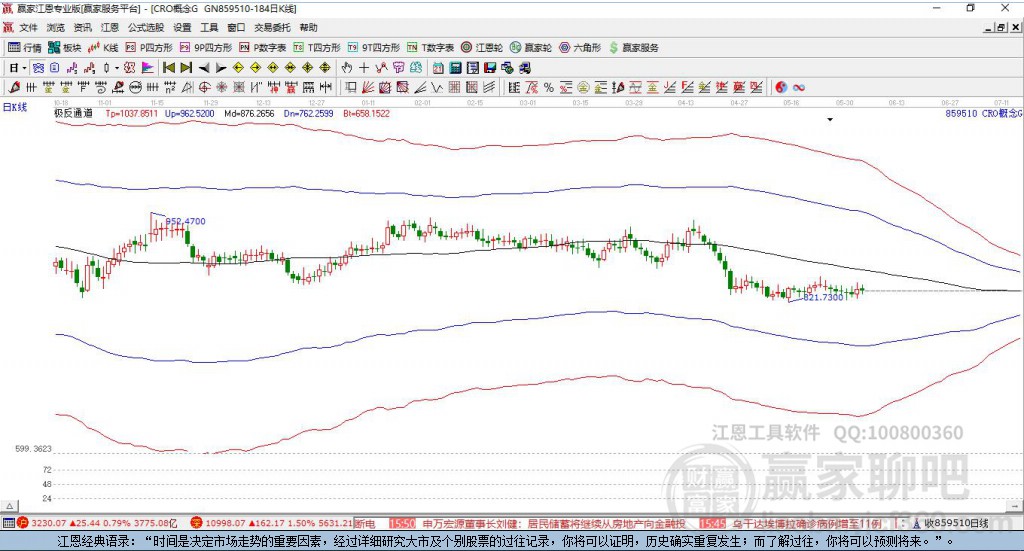1024x551 pixels.
Task: Open the calendar date icon
Action: point(438,68)
